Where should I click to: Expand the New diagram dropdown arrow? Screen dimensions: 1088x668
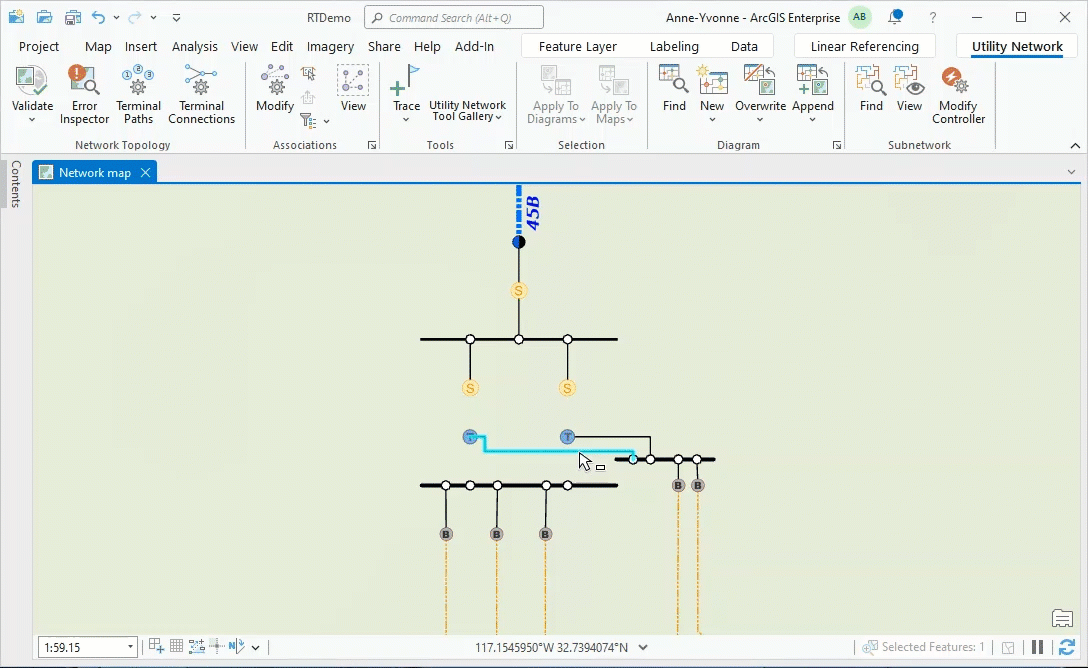pos(712,121)
